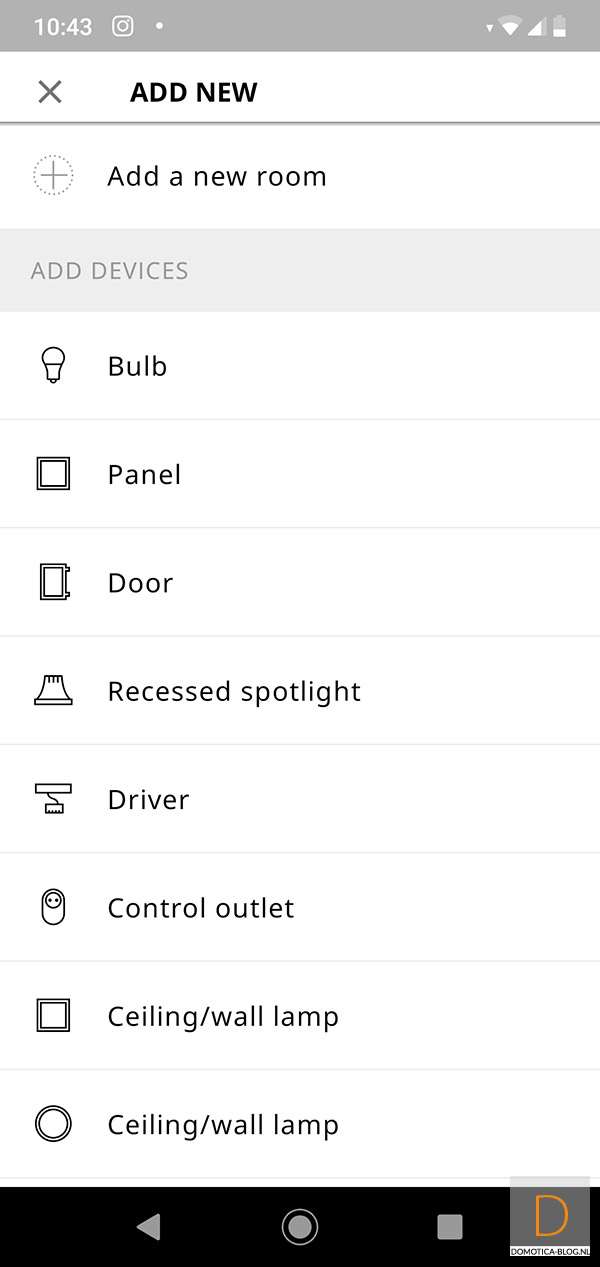
Task: Tap the Control outlet plug icon
Action: pyautogui.click(x=53, y=908)
